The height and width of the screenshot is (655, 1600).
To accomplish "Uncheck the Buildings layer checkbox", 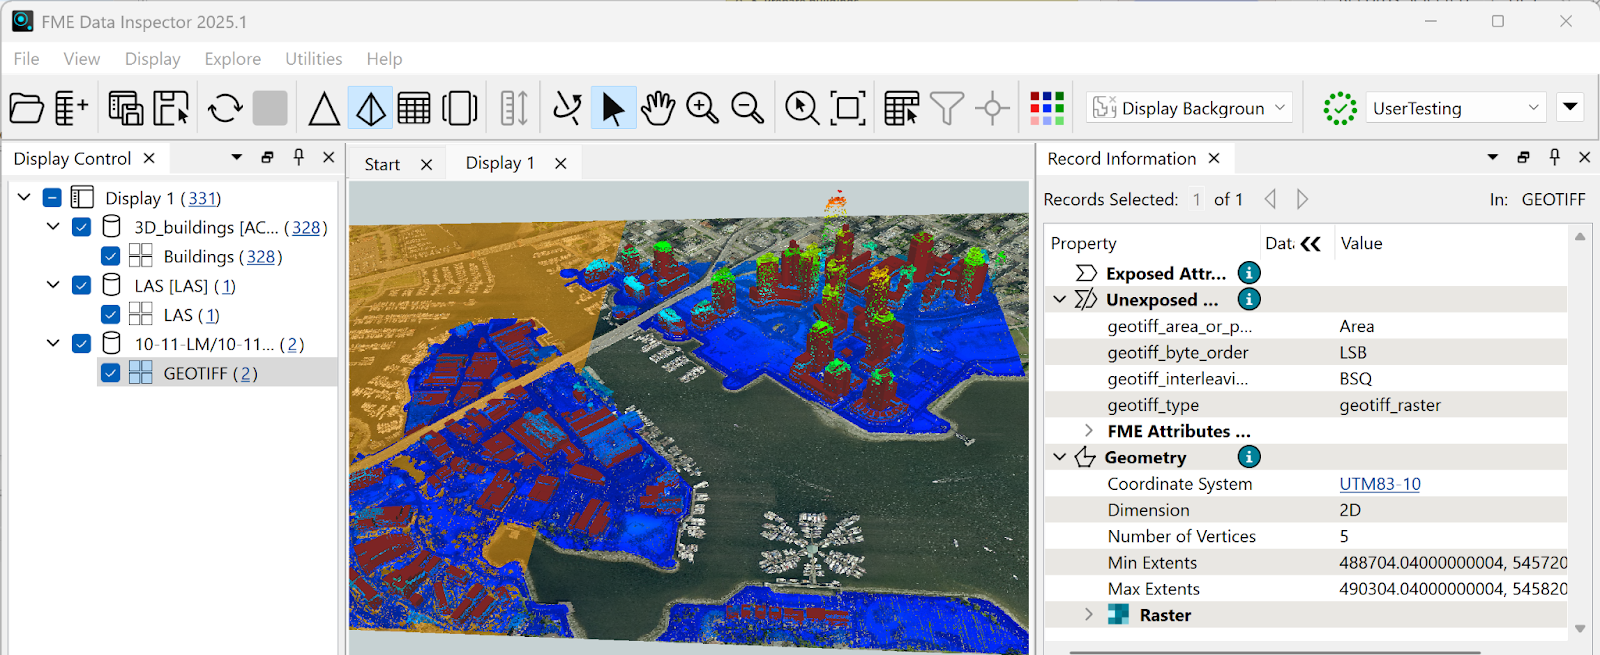I will [x=111, y=256].
